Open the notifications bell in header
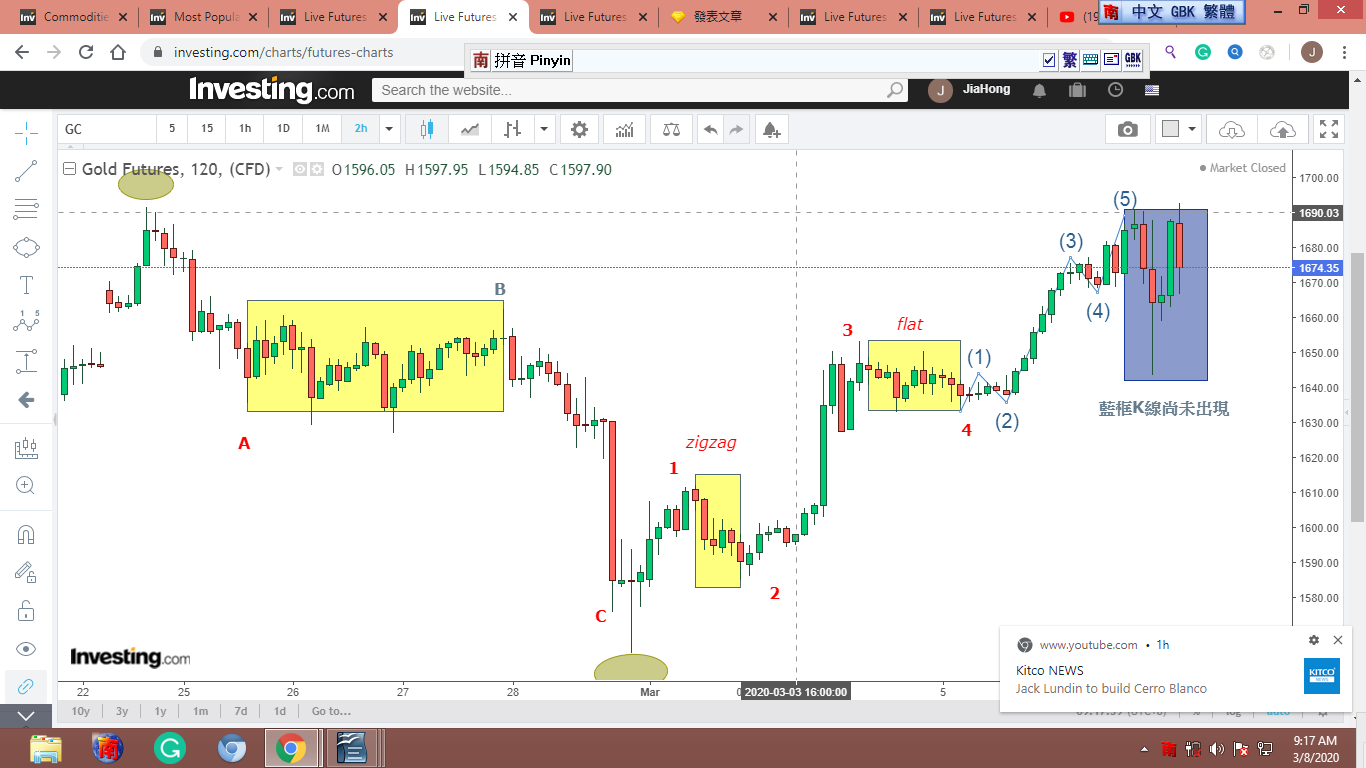This screenshot has width=1366, height=768. (x=1040, y=90)
